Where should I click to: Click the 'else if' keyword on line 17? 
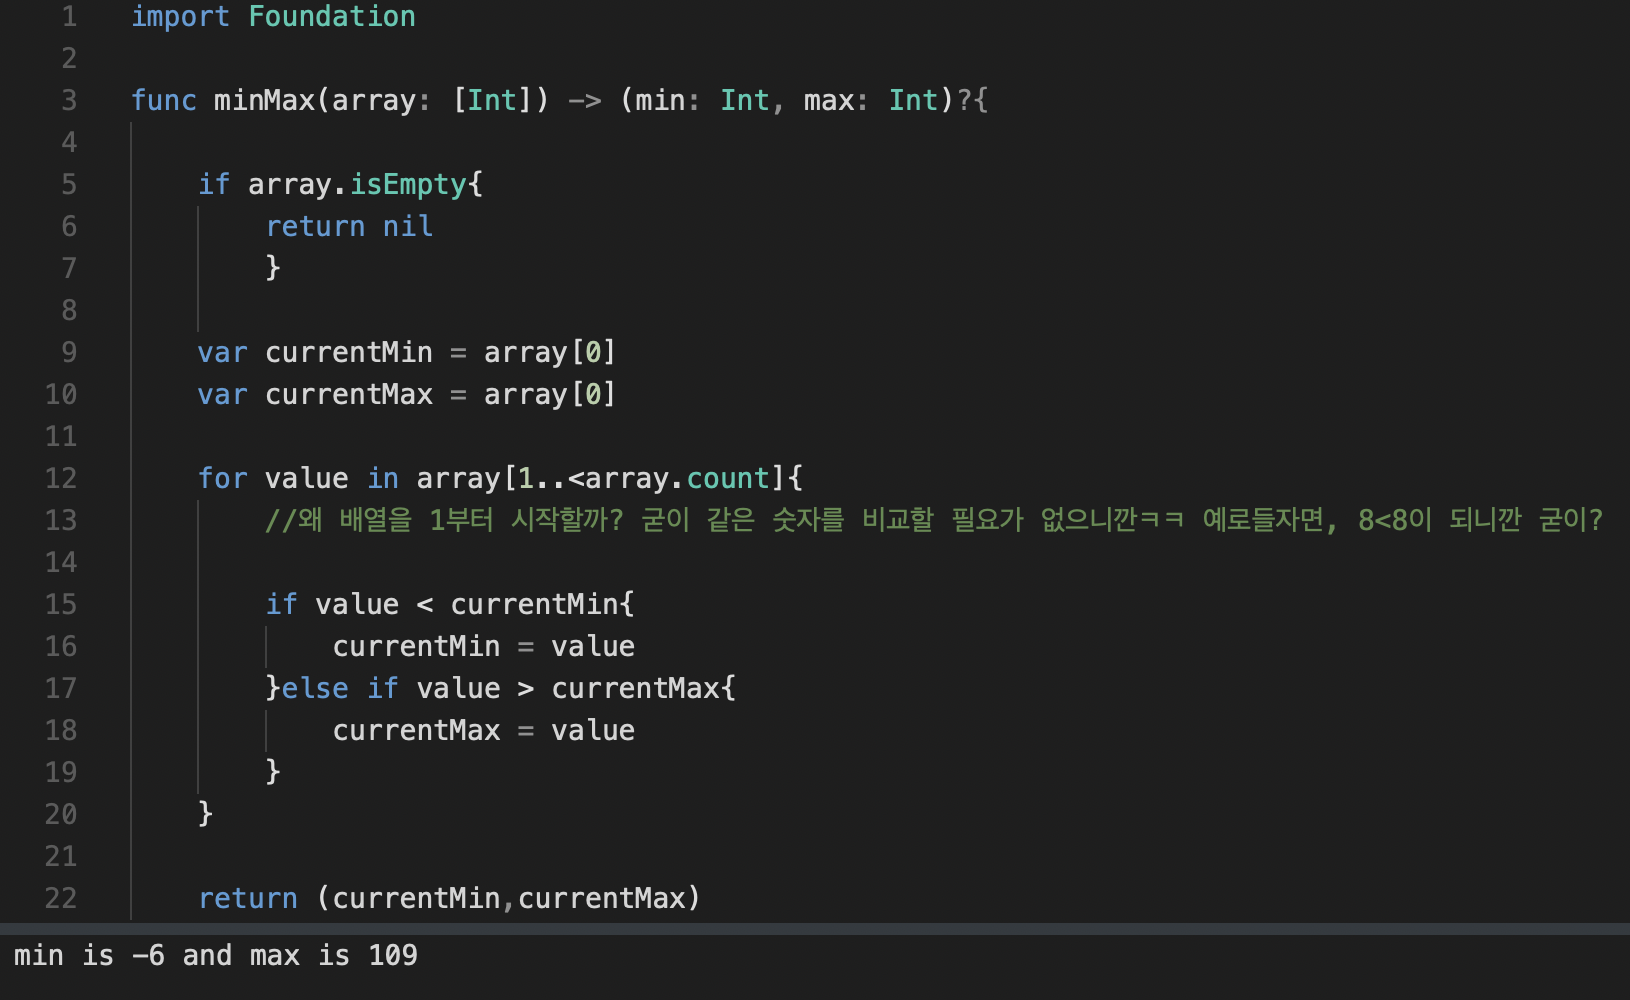(x=340, y=688)
